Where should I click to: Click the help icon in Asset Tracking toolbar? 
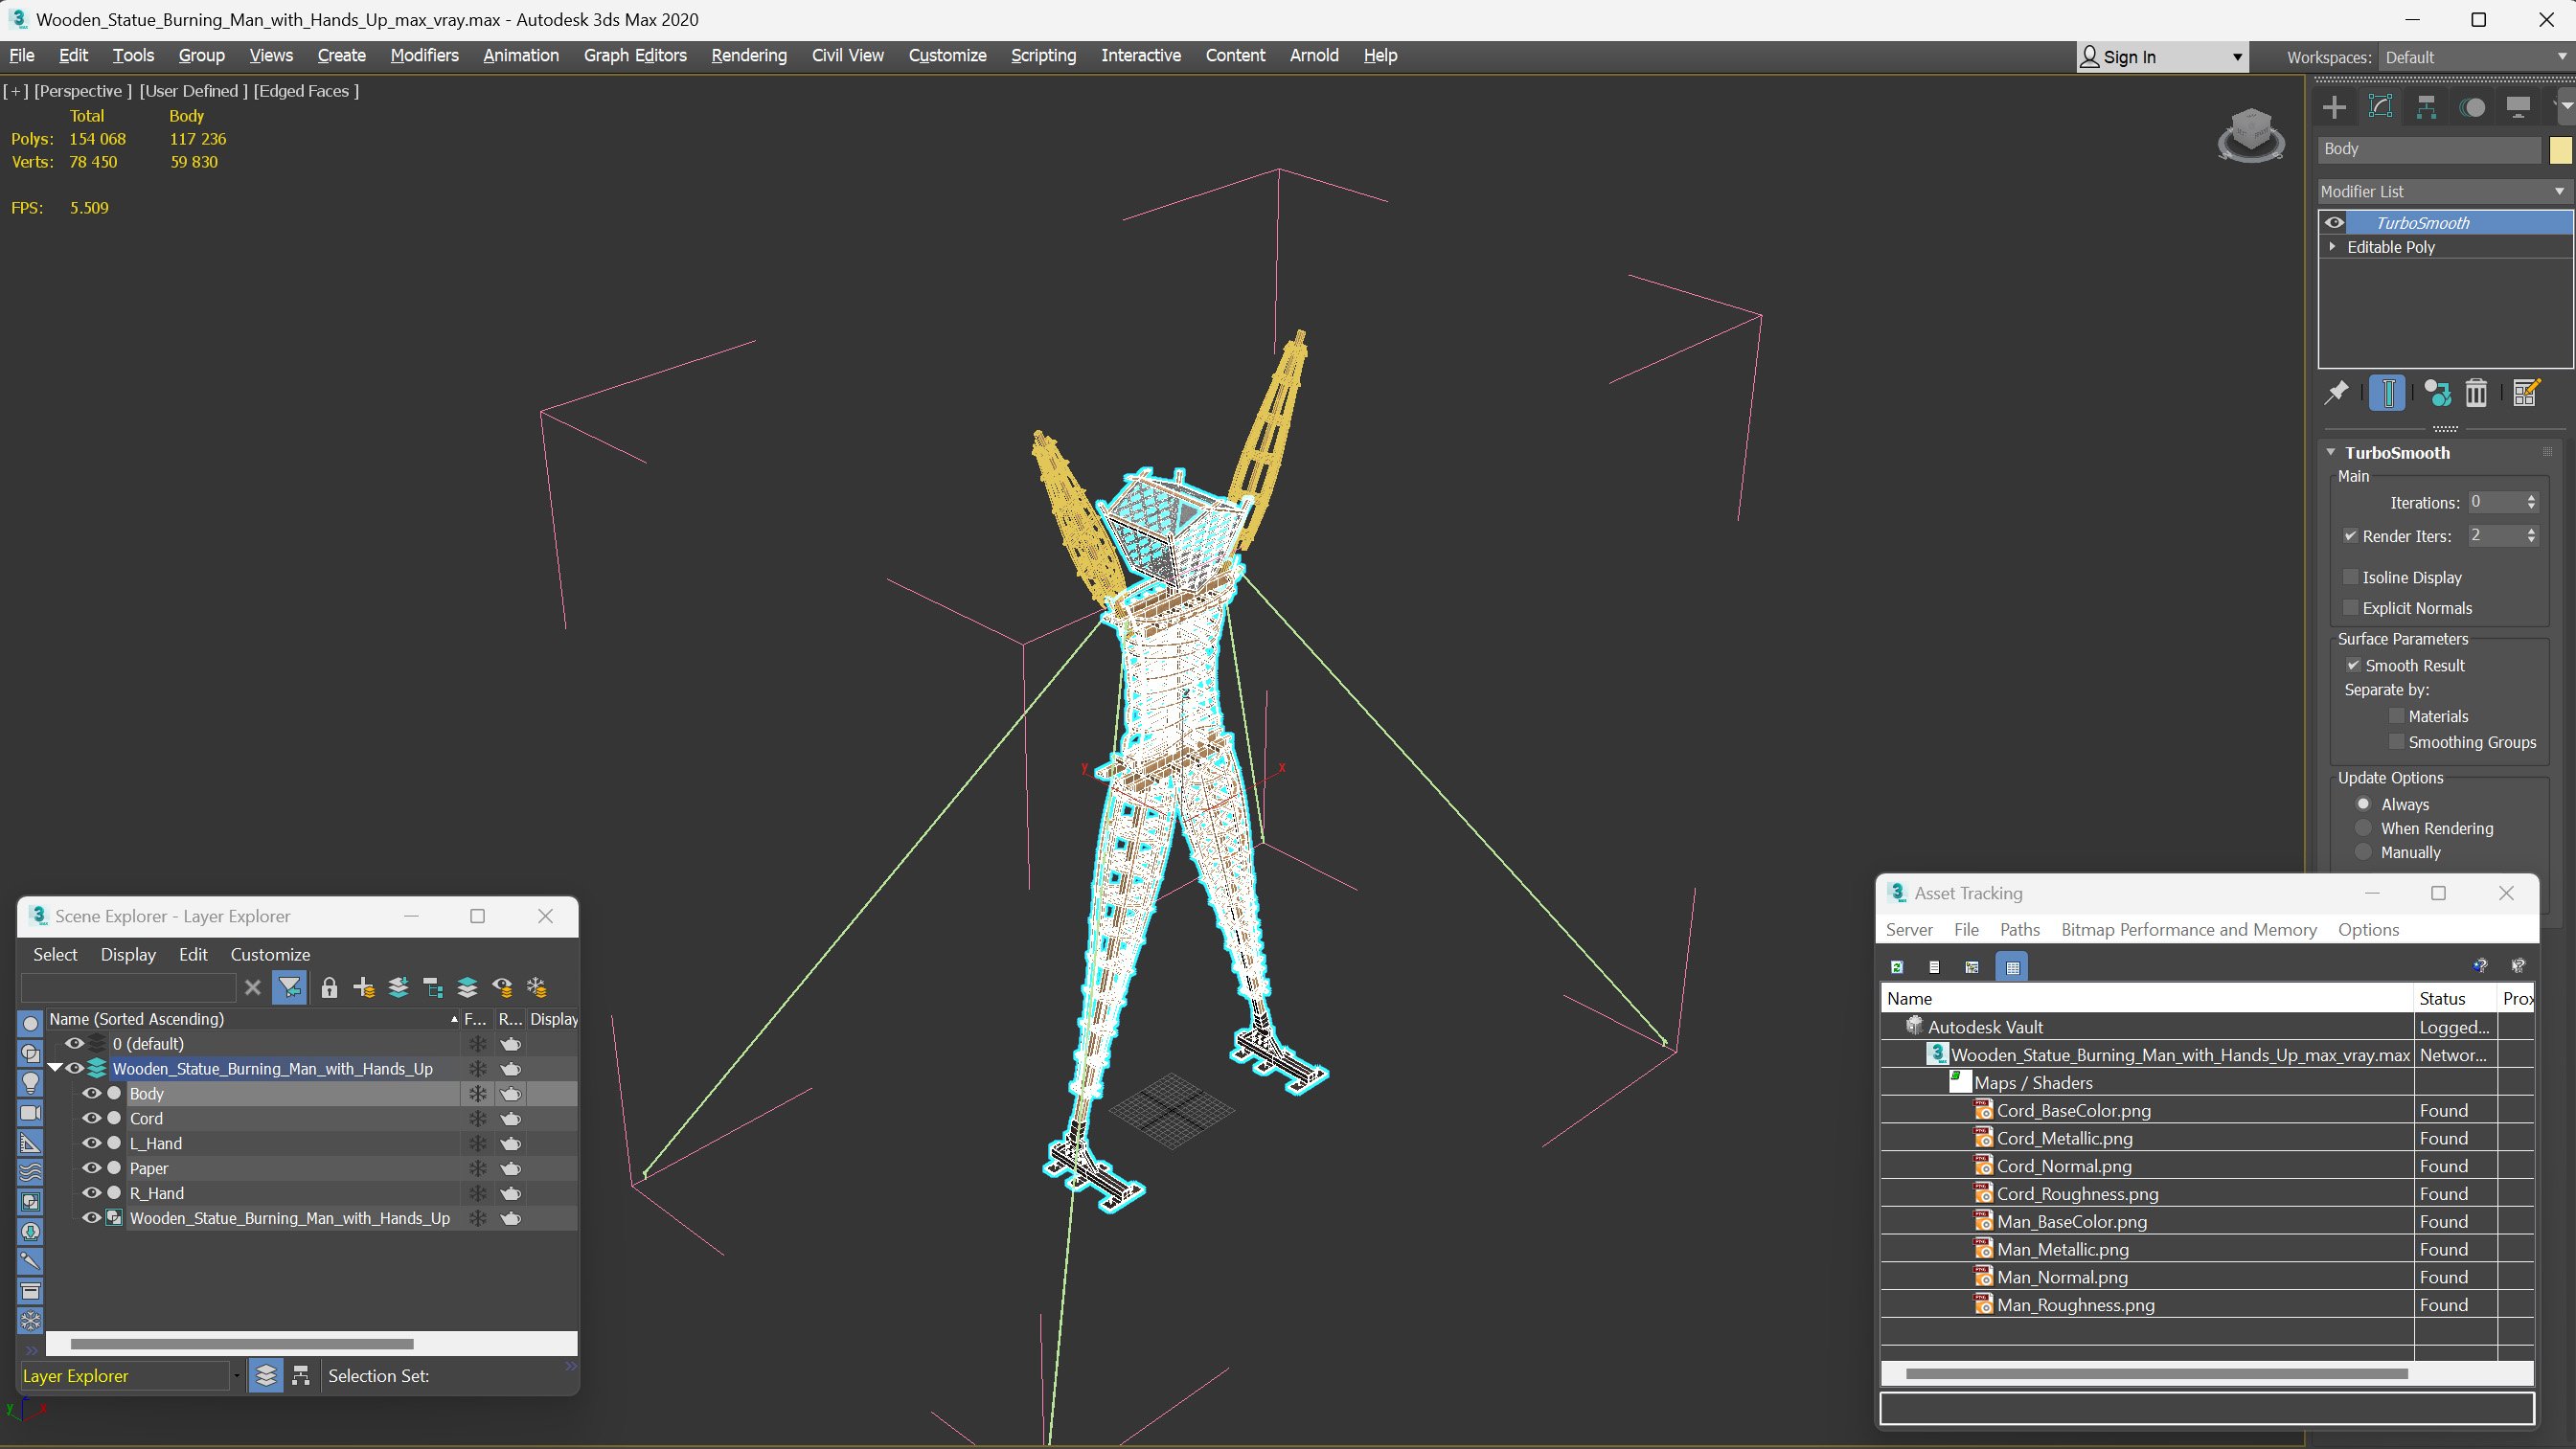2480,966
